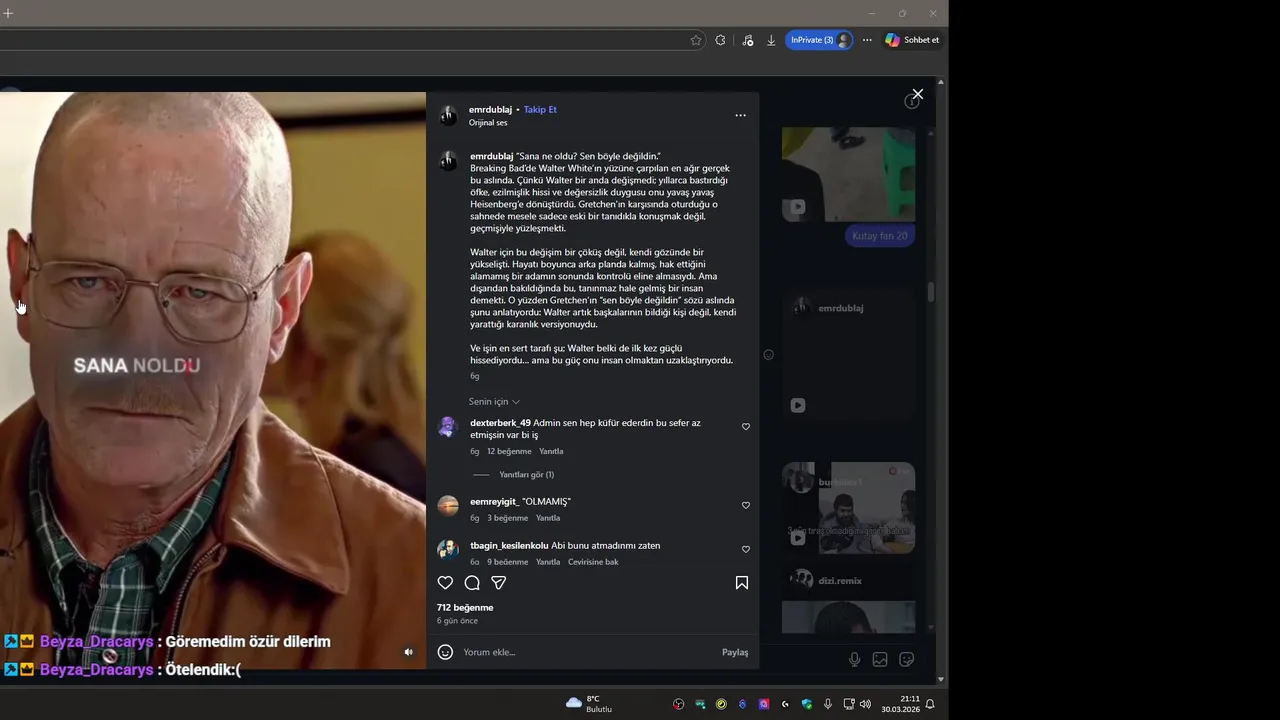Like dexterberk_49's comment
The width and height of the screenshot is (1280, 720).
coord(746,427)
